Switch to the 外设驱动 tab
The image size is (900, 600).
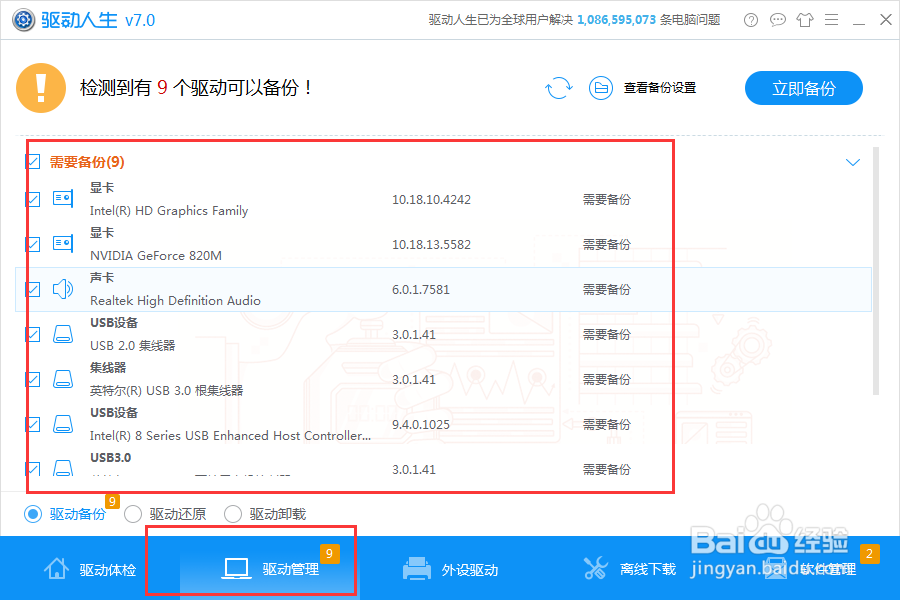tap(450, 569)
